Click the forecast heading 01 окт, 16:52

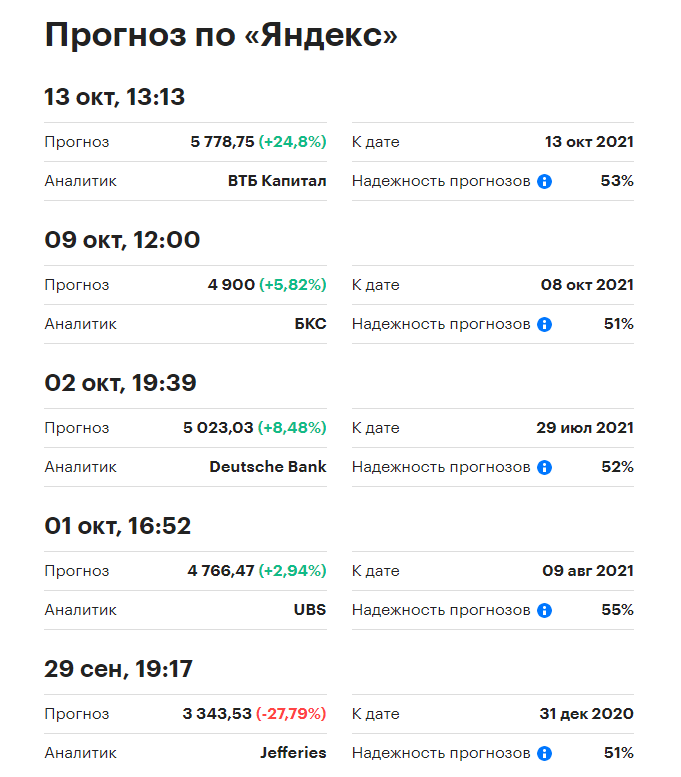(x=117, y=526)
